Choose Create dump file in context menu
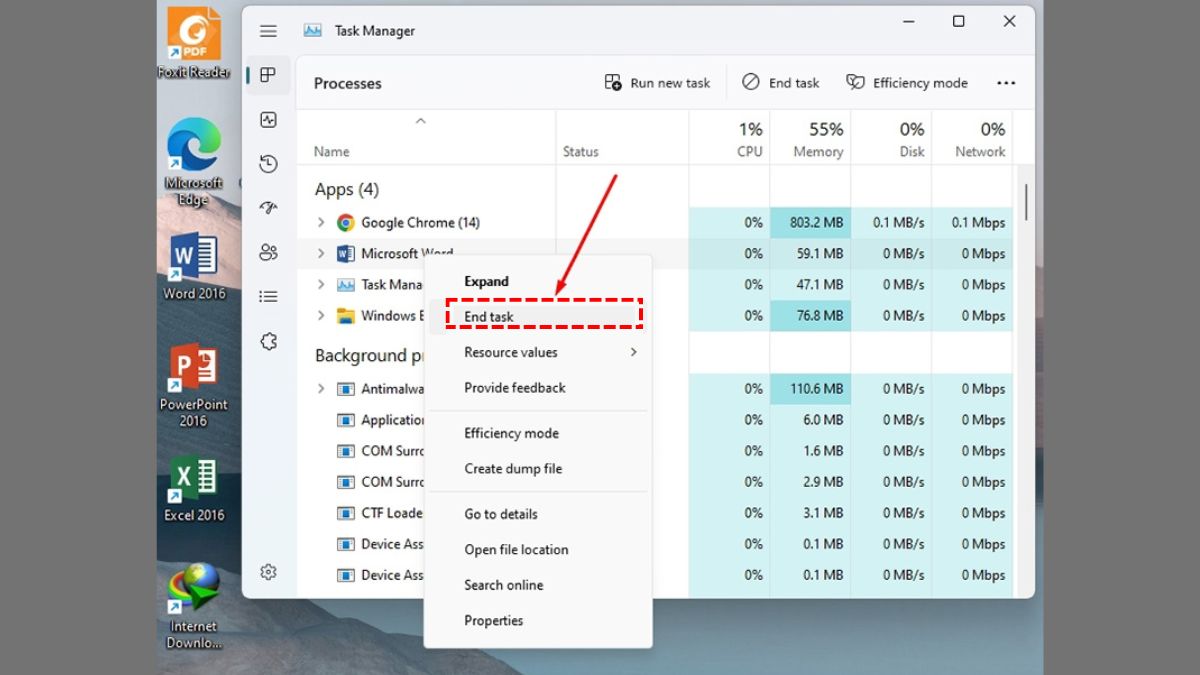Image resolution: width=1200 pixels, height=675 pixels. pyautogui.click(x=538, y=469)
